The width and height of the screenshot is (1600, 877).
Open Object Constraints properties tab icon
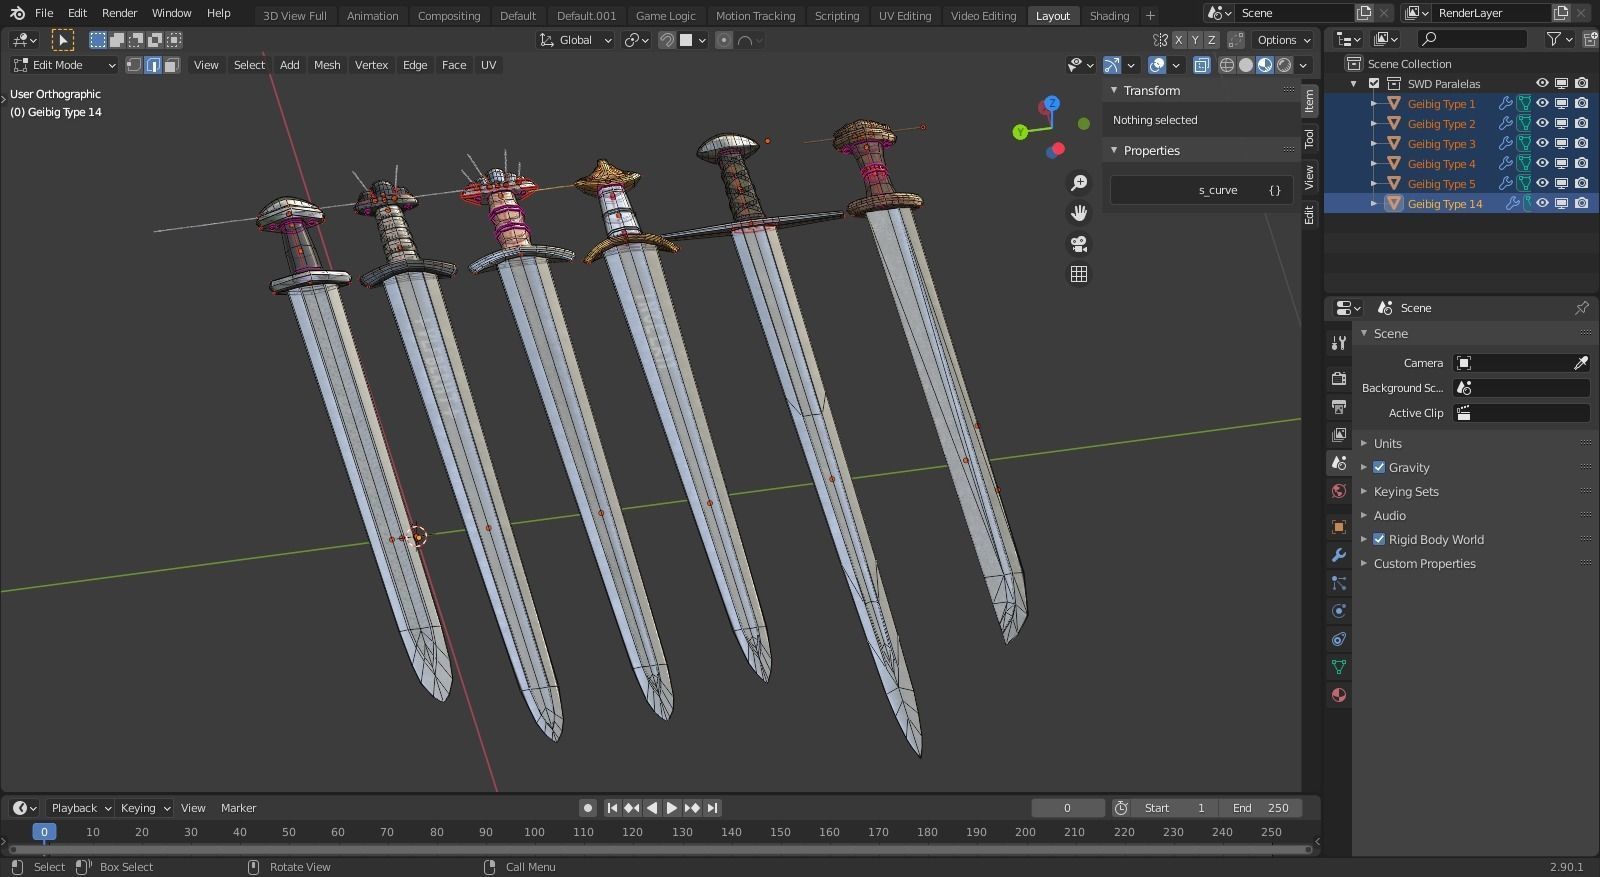click(x=1339, y=639)
